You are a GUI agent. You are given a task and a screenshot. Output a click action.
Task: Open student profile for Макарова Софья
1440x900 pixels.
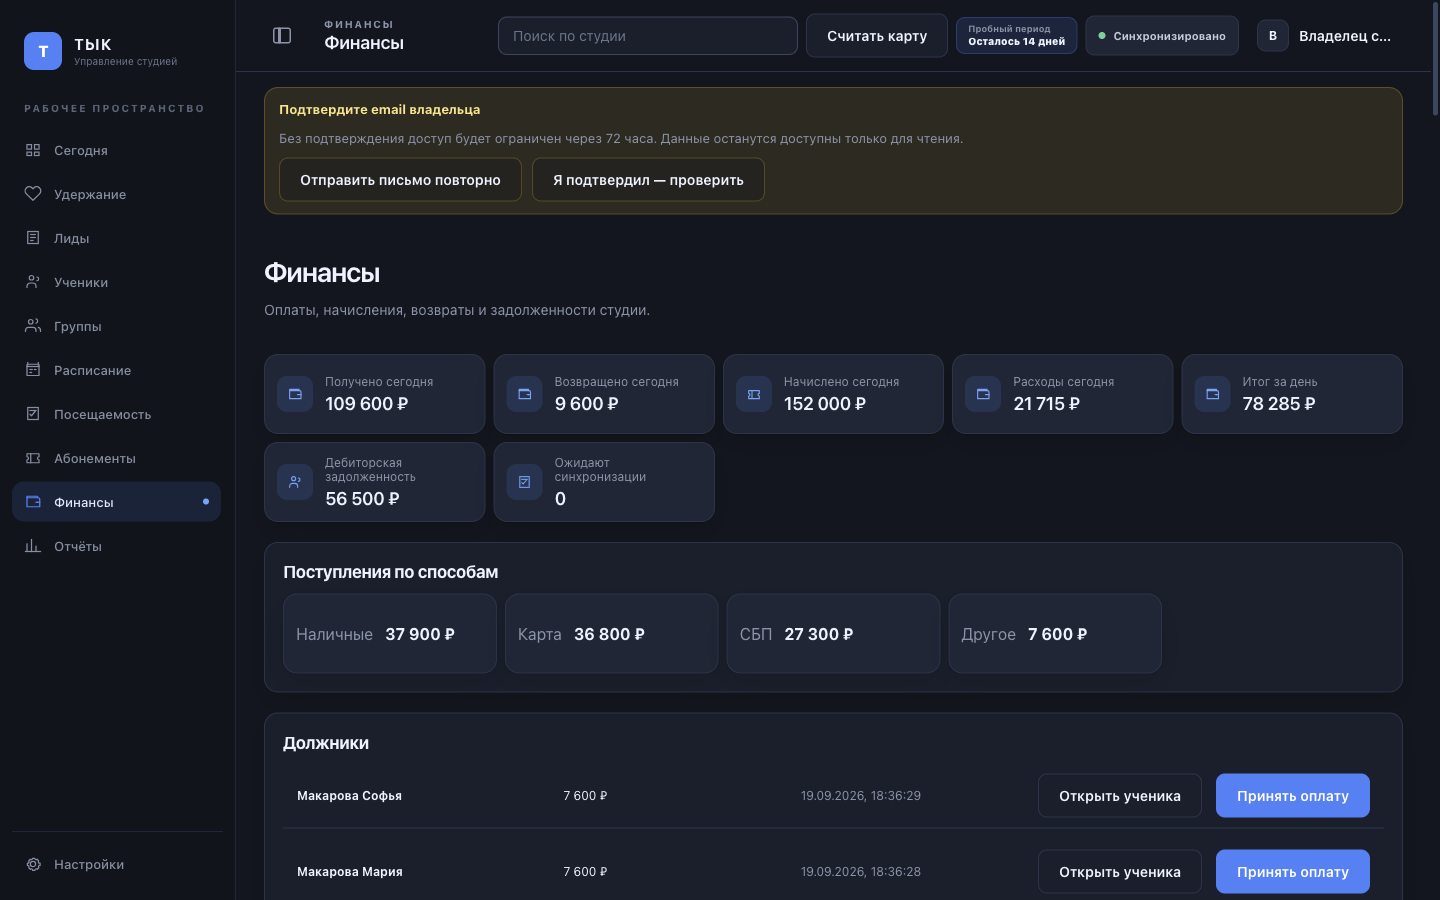(x=1120, y=796)
